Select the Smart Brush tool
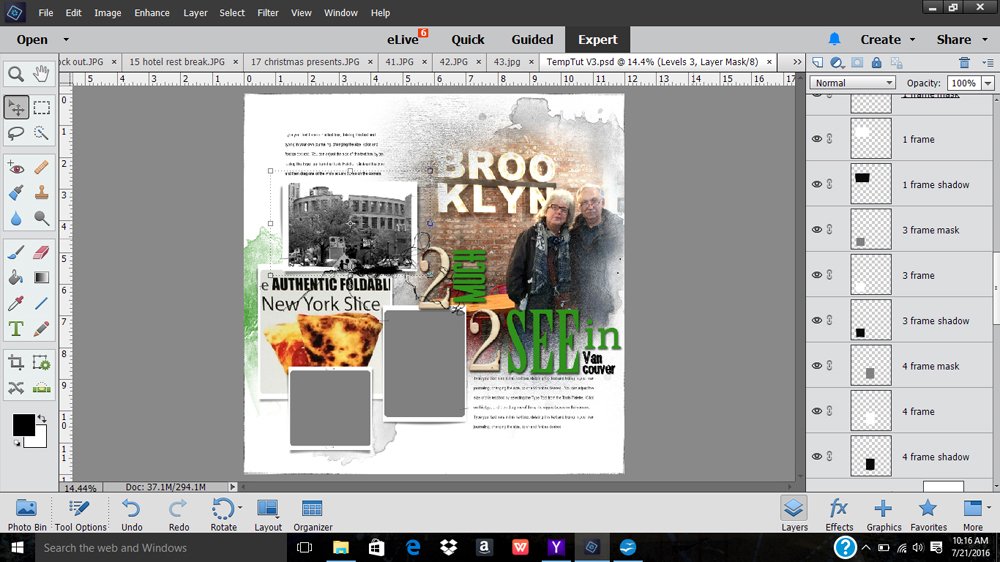 click(16, 193)
